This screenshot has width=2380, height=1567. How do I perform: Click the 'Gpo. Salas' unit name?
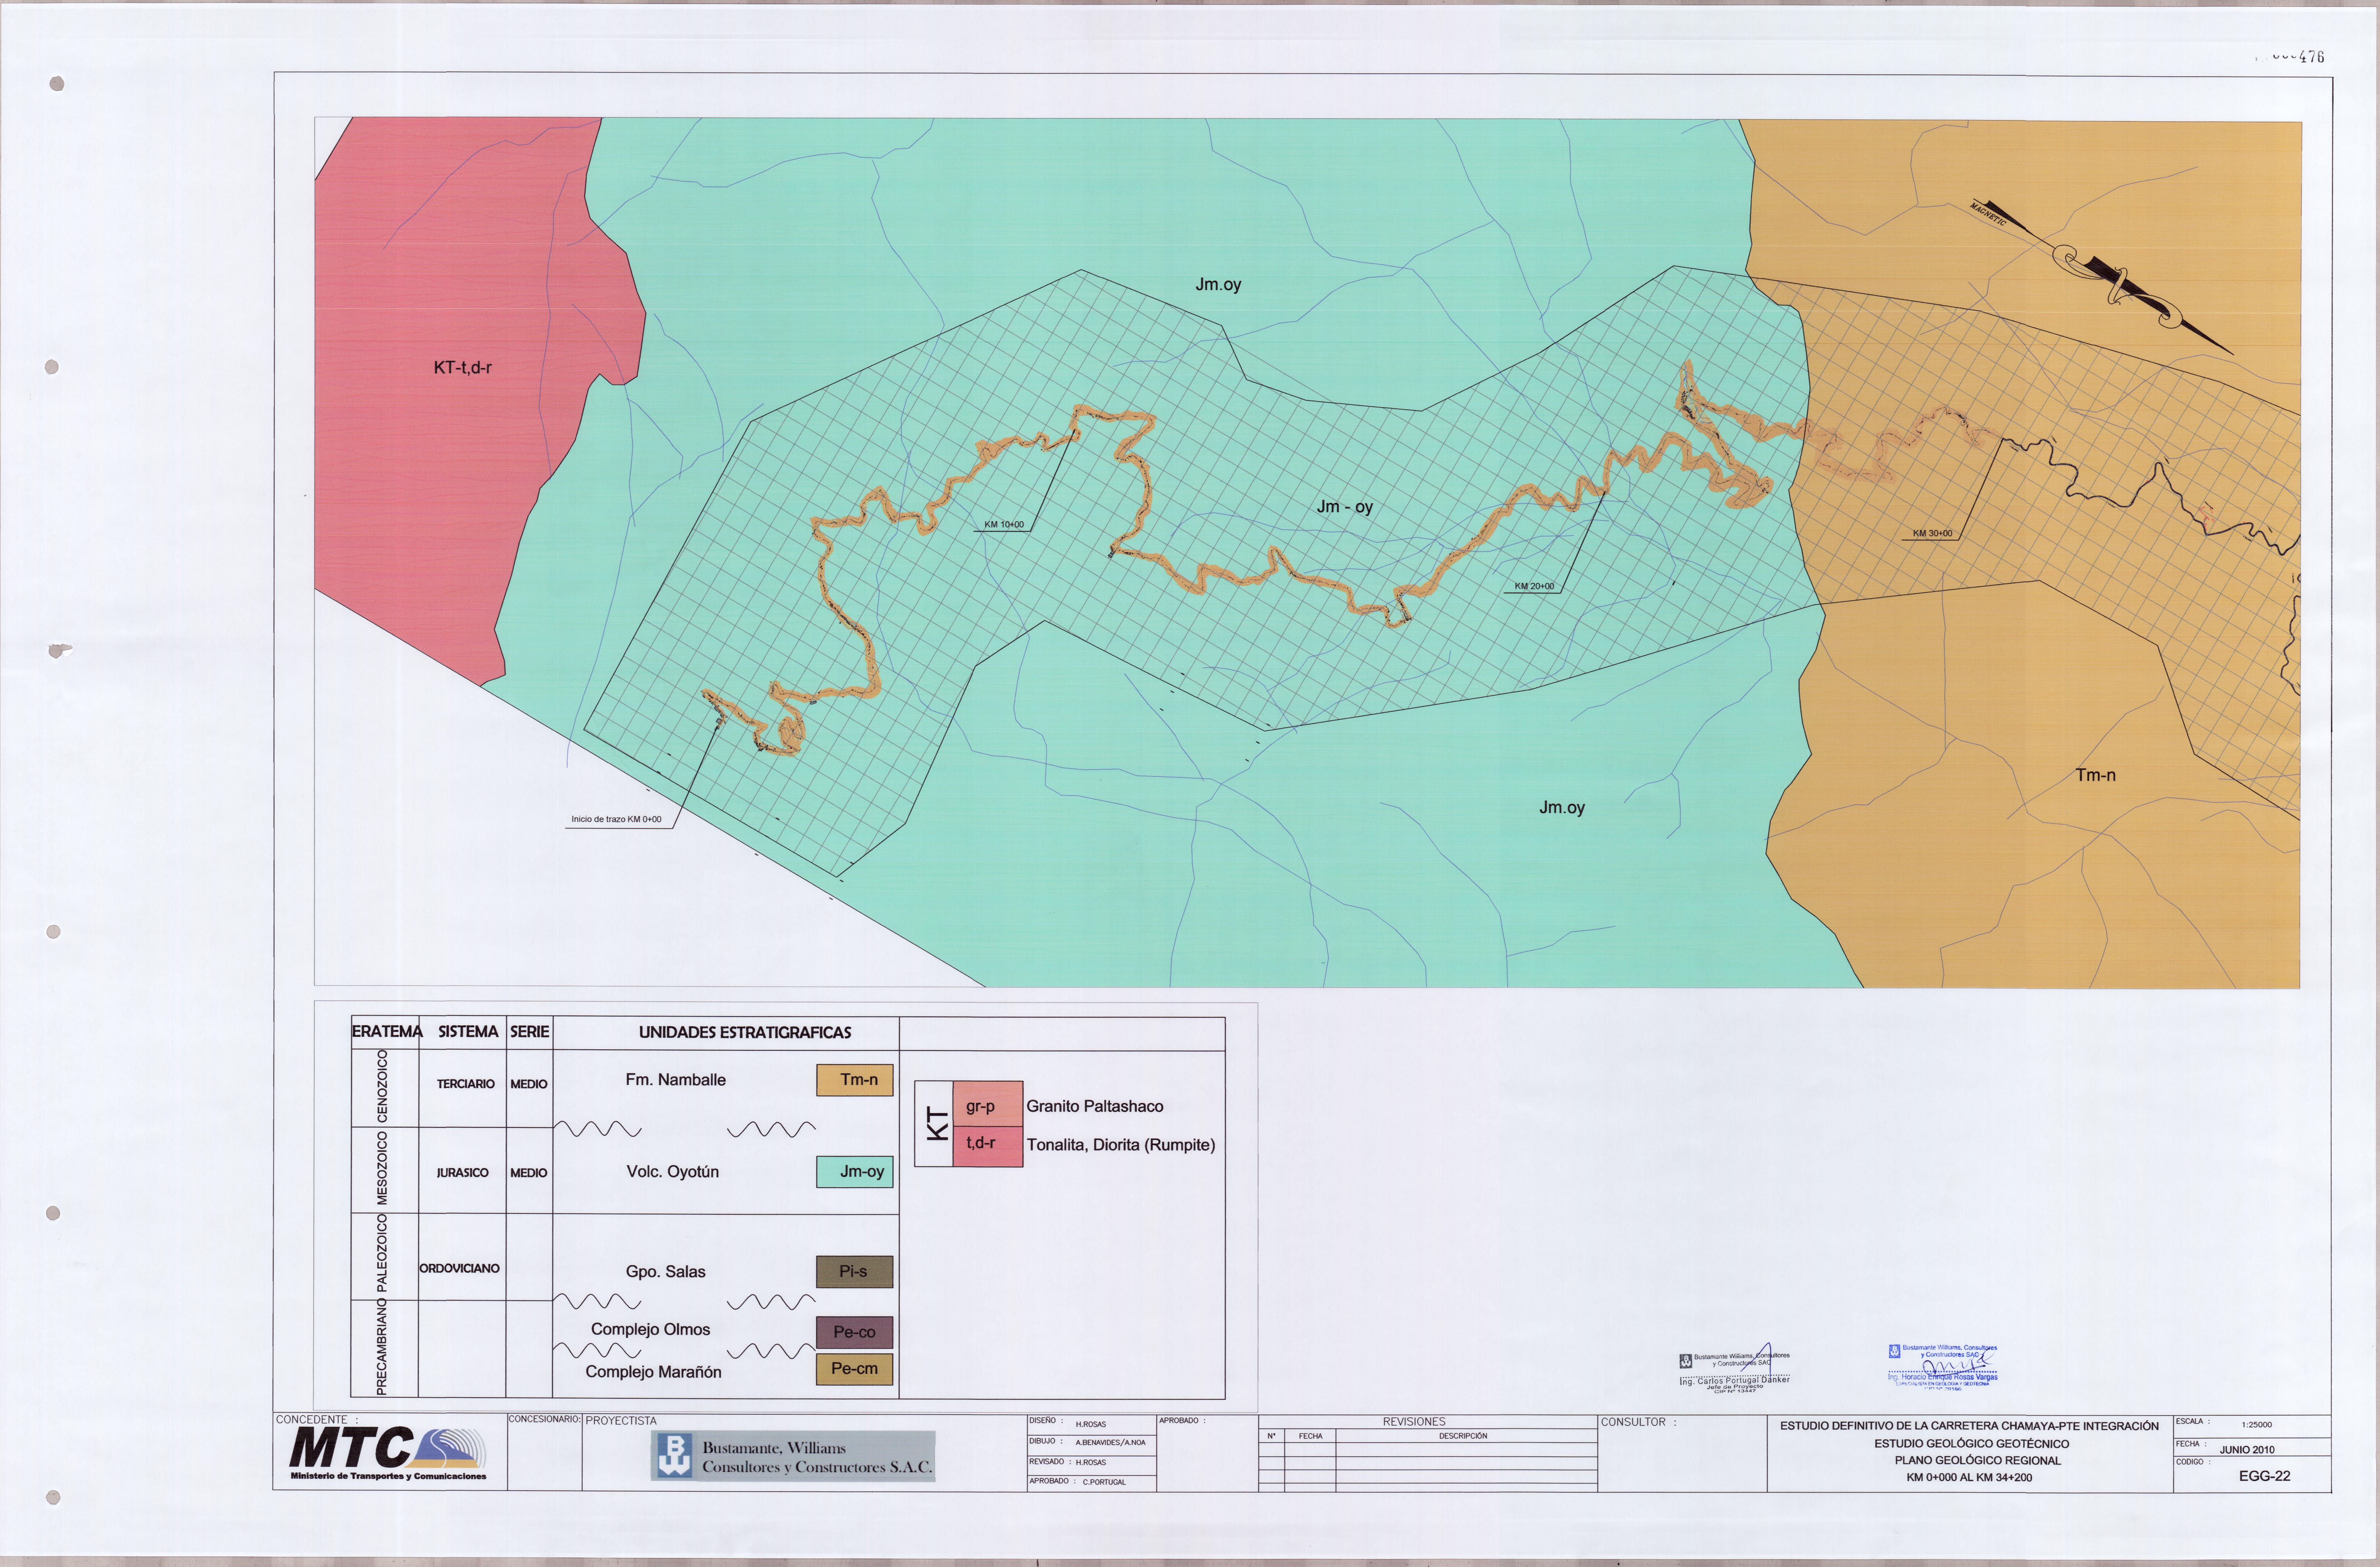point(666,1272)
